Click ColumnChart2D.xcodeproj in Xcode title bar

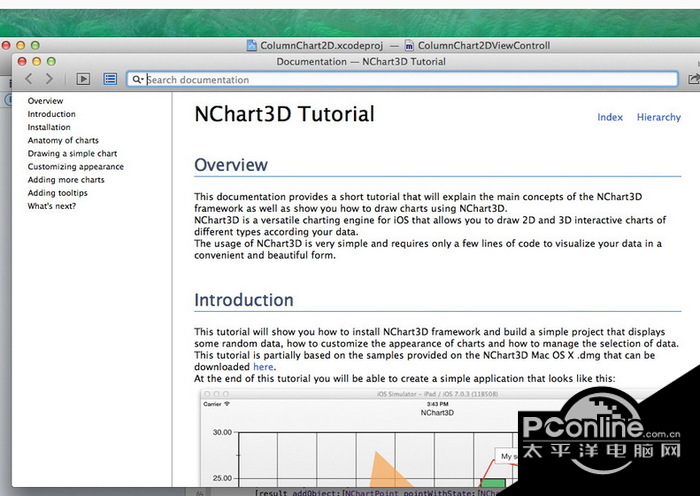click(x=315, y=45)
